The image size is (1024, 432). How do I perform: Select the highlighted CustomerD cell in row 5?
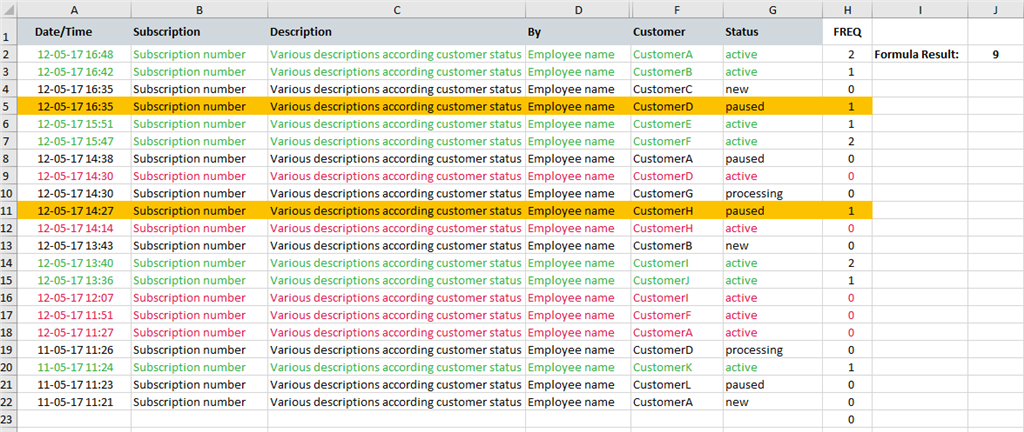[677, 106]
